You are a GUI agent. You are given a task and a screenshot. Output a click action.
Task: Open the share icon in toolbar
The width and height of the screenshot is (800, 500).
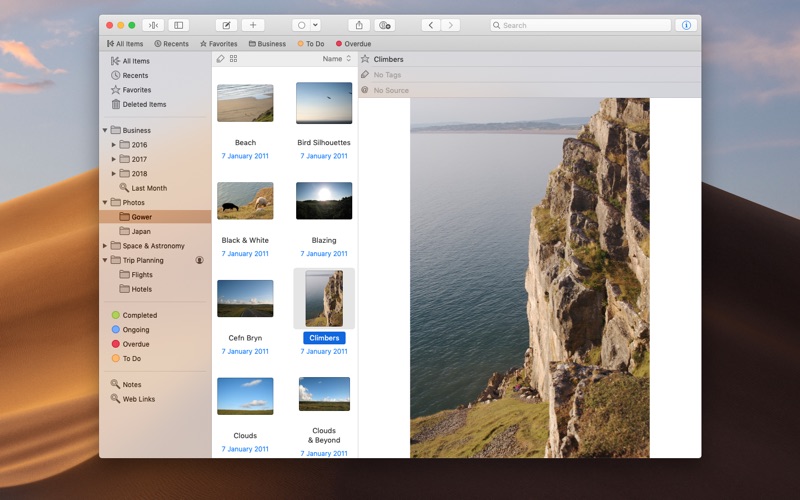[x=359, y=25]
